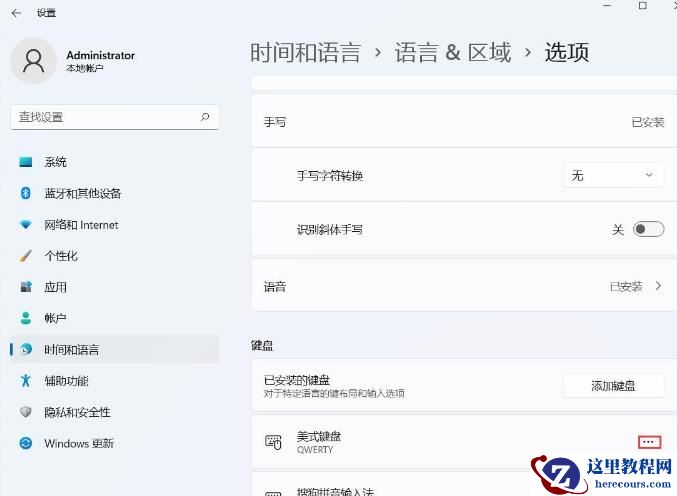Click the back arrow in Settings
The width and height of the screenshot is (677, 496).
tap(16, 13)
